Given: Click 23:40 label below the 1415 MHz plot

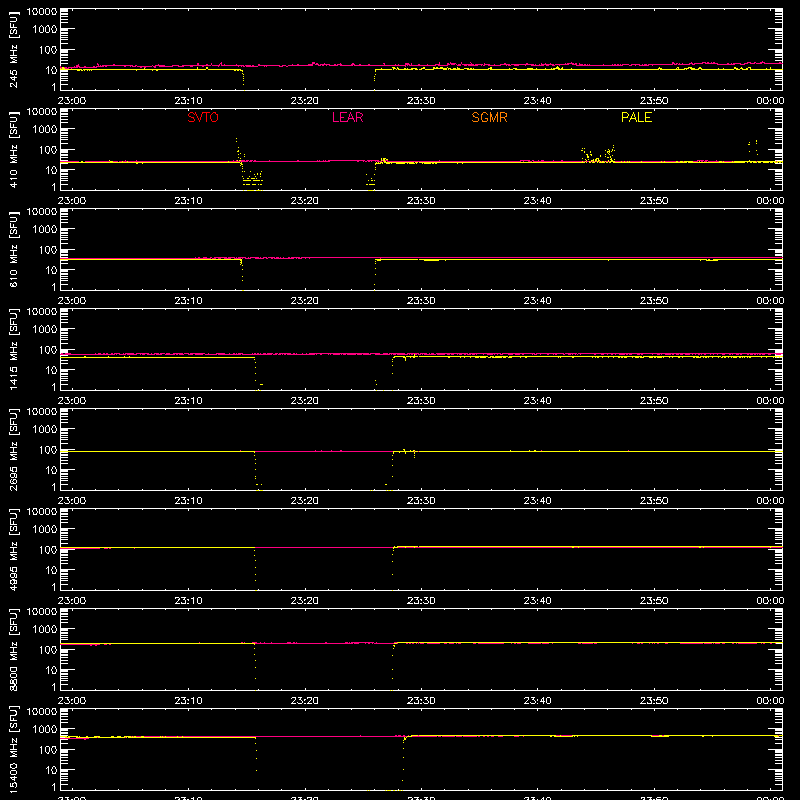Looking at the screenshot, I should (x=537, y=401).
